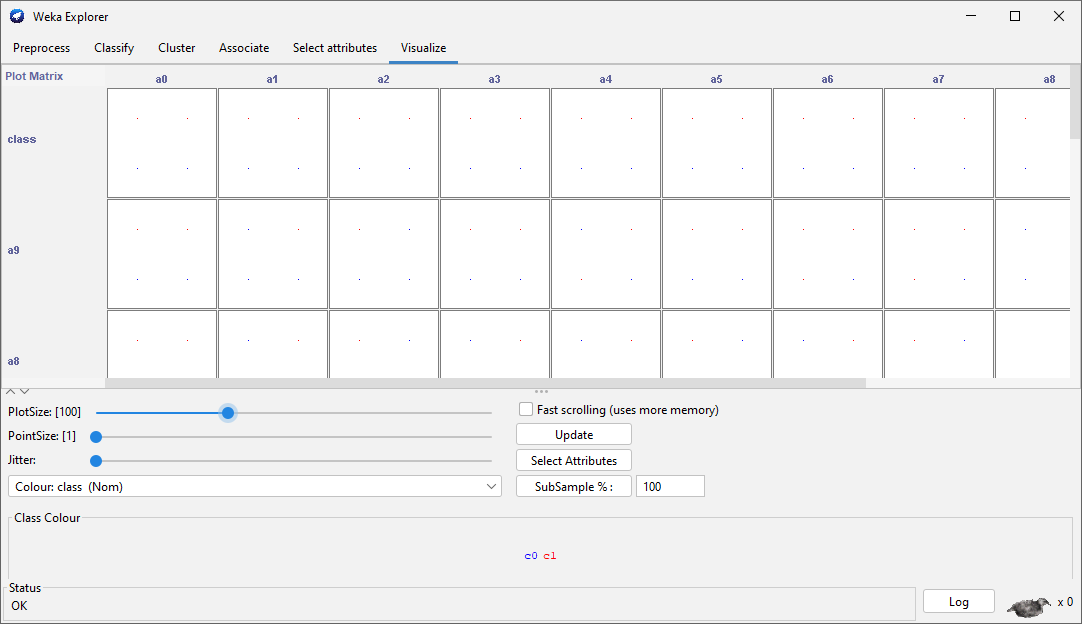Click the Weka logo in title bar
Screen dimensions: 1082x624
17,16
